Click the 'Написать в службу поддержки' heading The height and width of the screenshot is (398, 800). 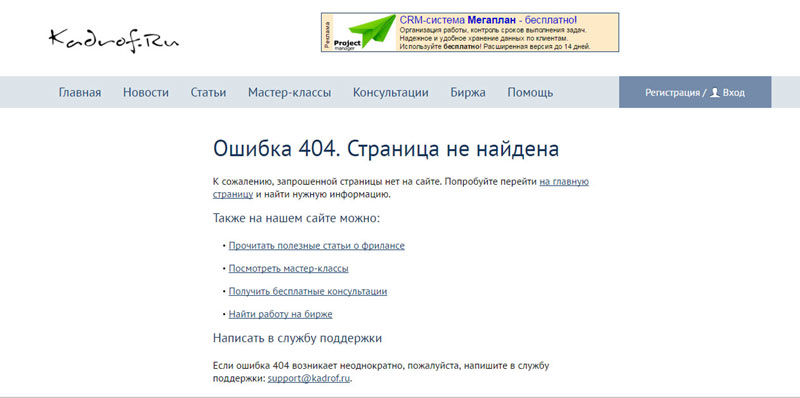[297, 338]
